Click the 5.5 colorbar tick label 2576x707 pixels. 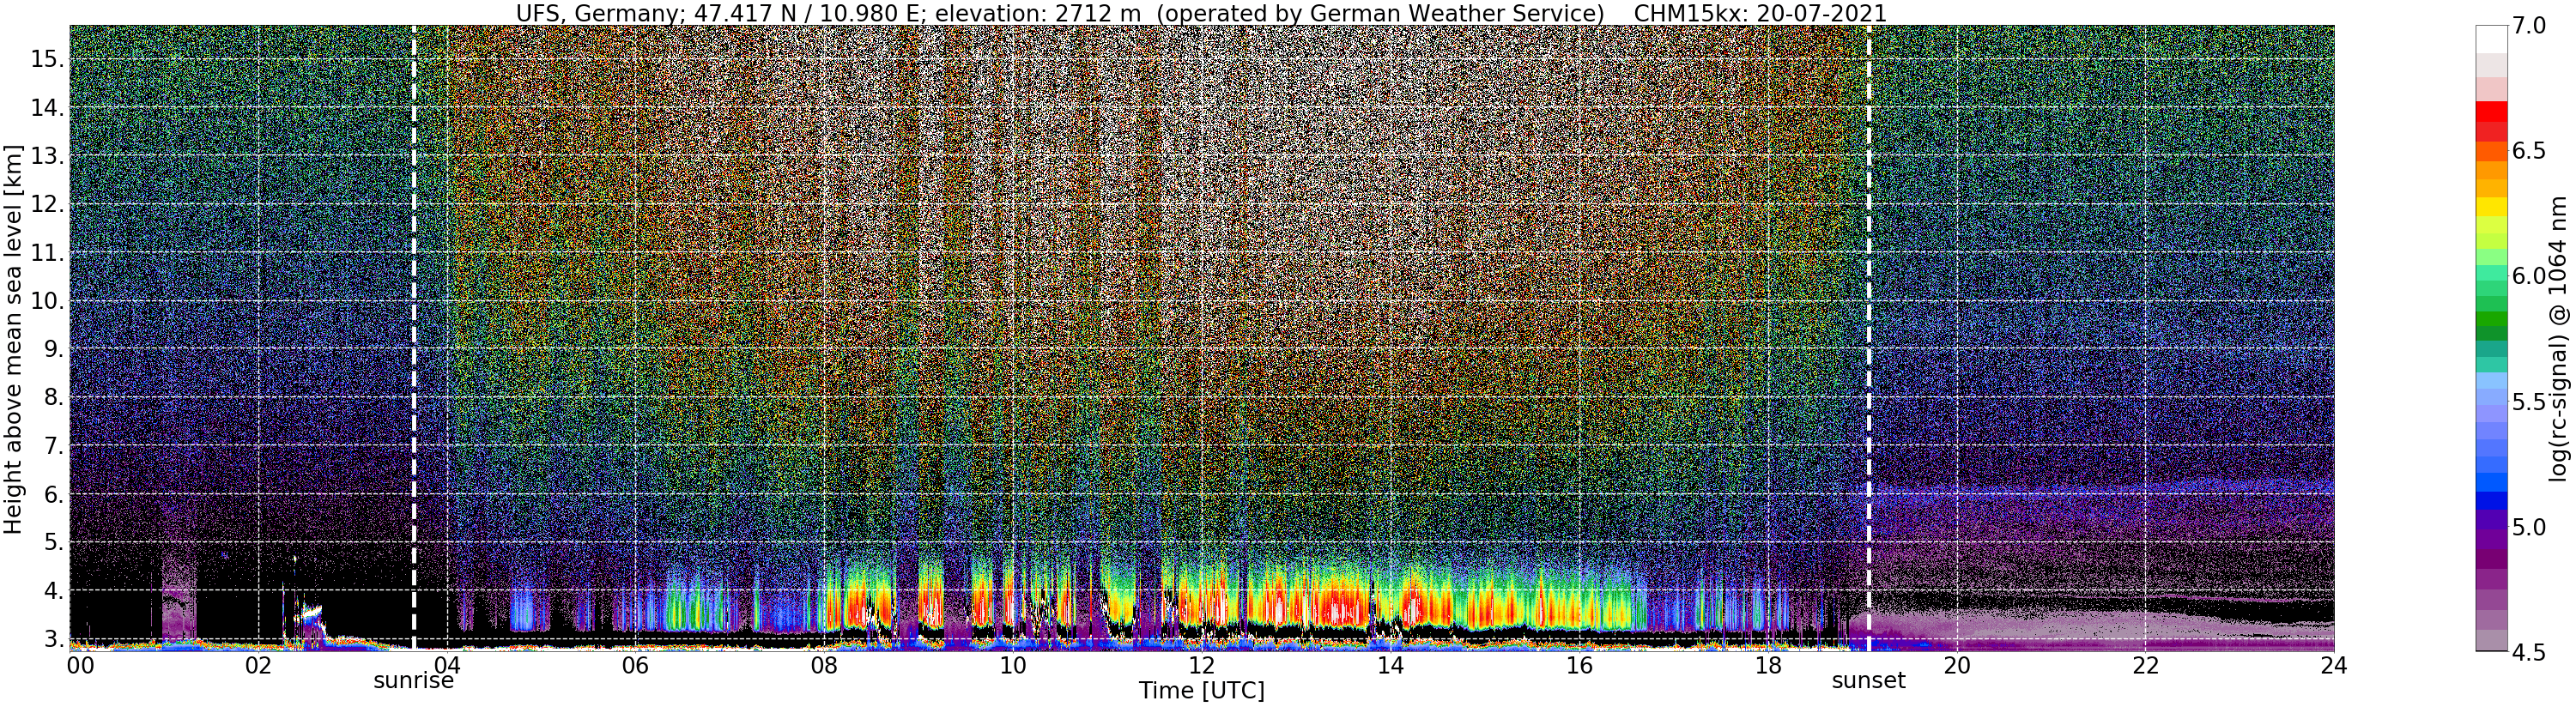point(2529,402)
